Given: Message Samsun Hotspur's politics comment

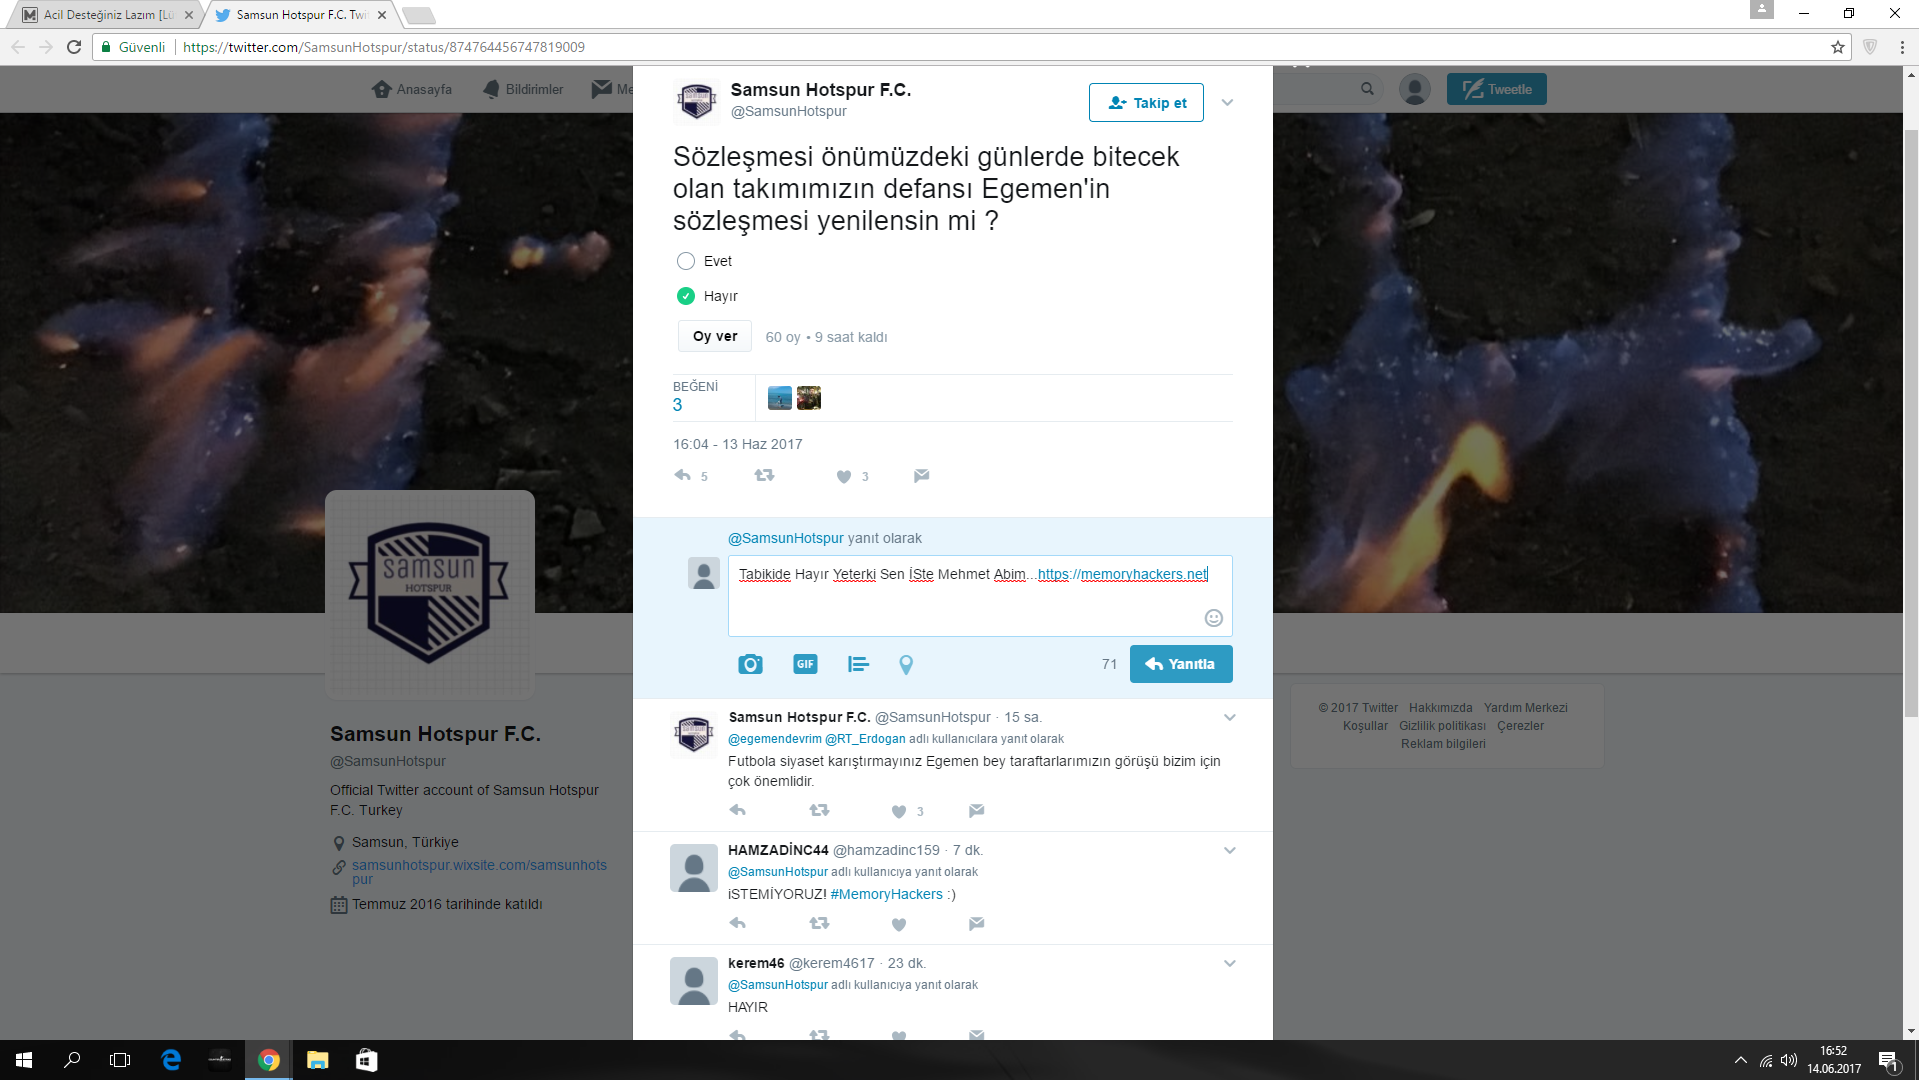Looking at the screenshot, I should pyautogui.click(x=977, y=810).
